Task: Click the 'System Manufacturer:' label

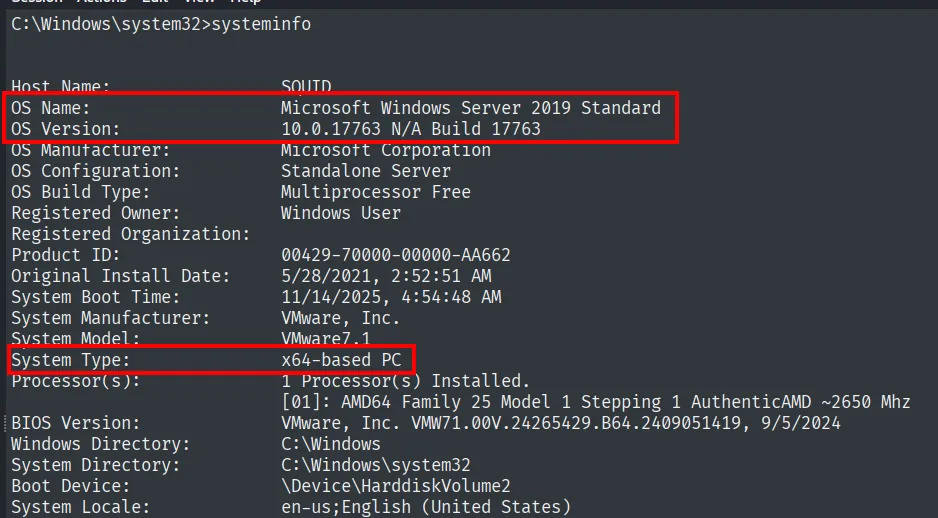Action: pos(111,318)
